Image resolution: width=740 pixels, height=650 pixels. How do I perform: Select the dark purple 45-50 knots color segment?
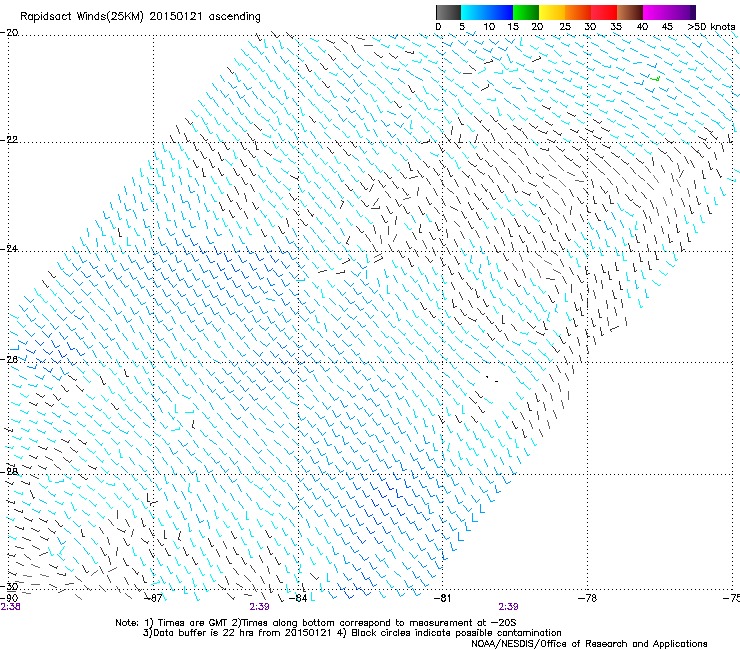tap(682, 12)
